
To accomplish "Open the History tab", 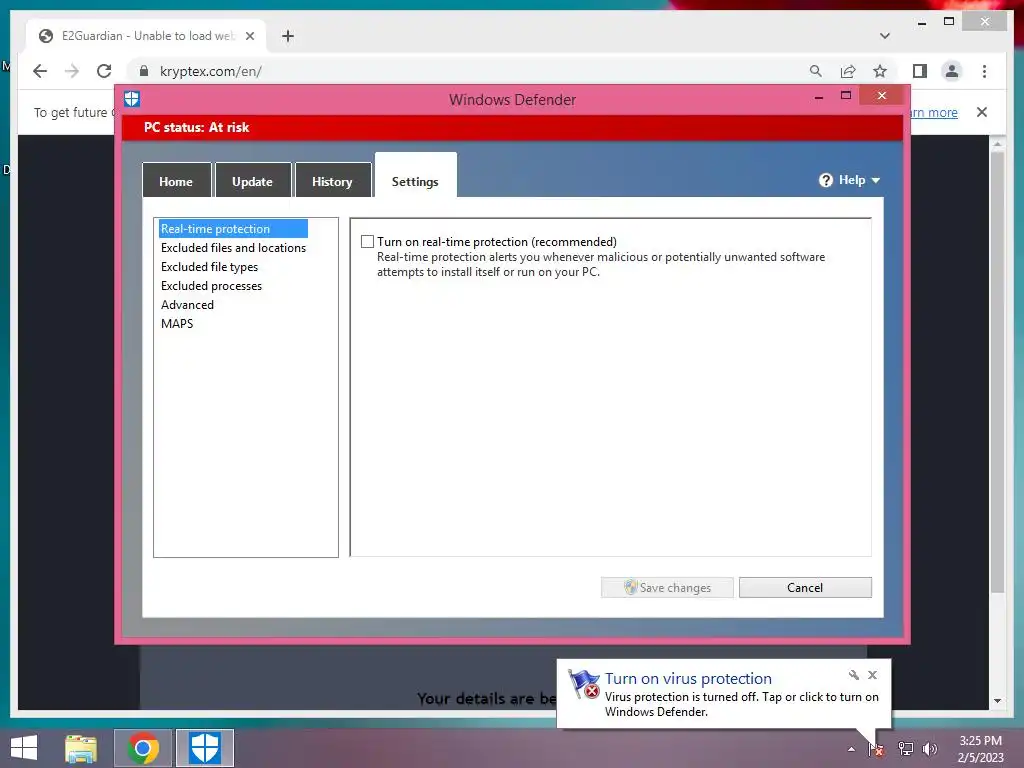I will coord(332,181).
